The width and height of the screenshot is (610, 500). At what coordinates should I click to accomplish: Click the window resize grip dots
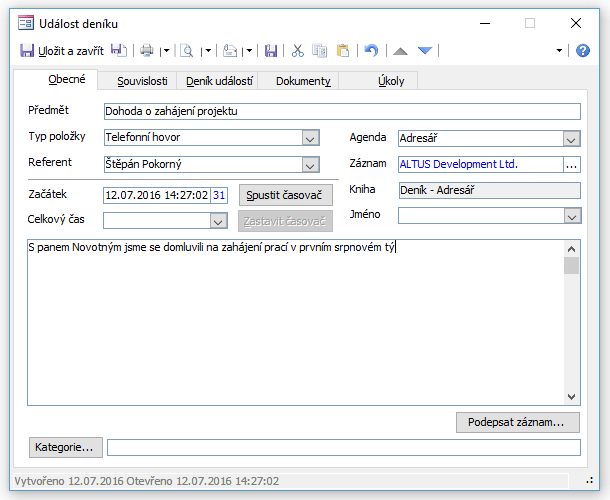coord(590,481)
